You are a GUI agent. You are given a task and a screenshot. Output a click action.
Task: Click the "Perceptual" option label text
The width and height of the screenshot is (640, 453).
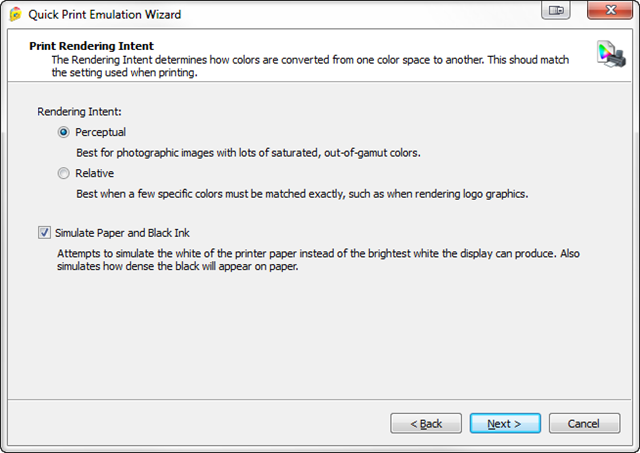100,132
